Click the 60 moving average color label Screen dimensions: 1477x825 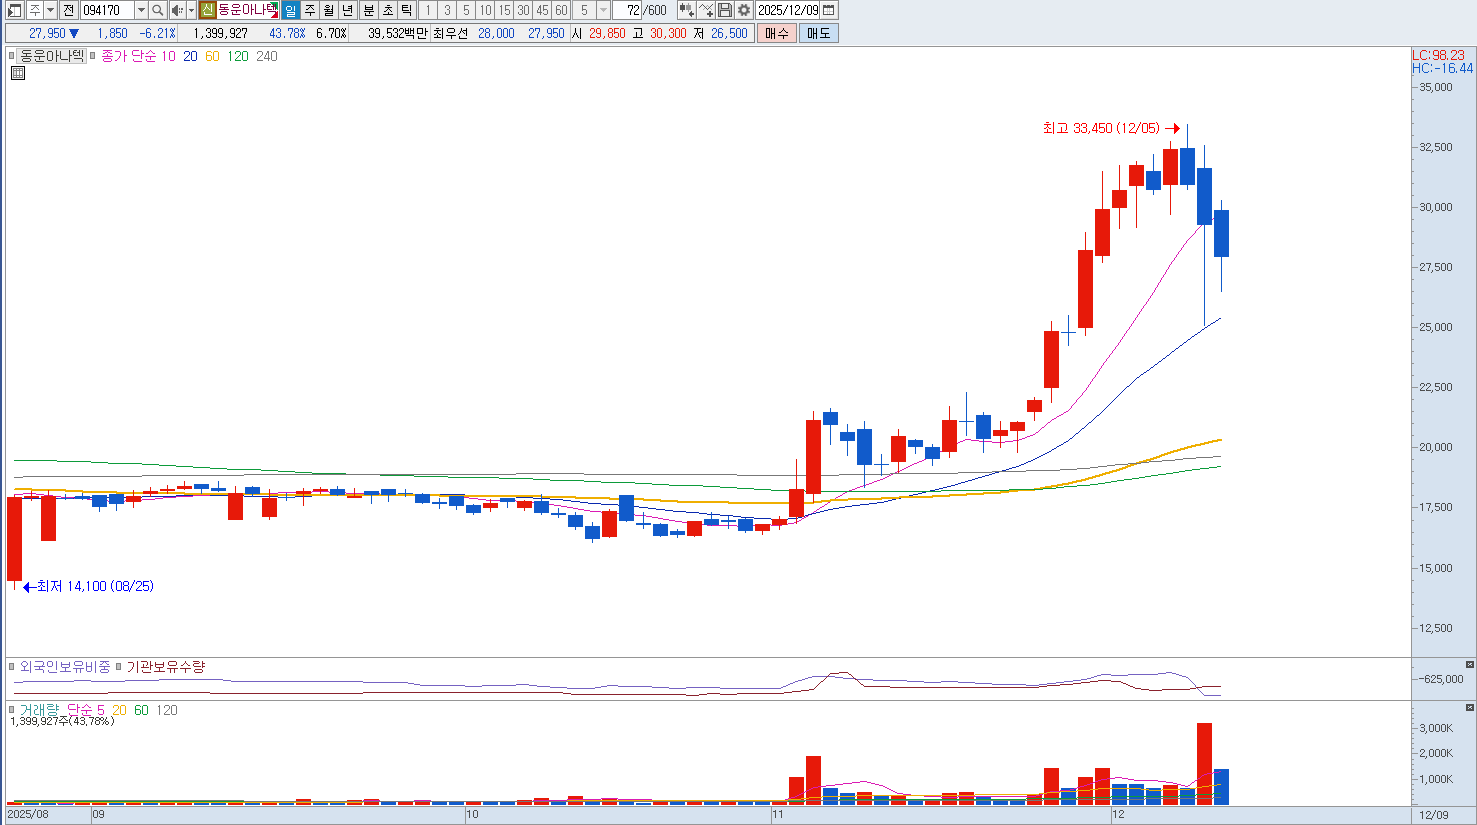pos(212,56)
